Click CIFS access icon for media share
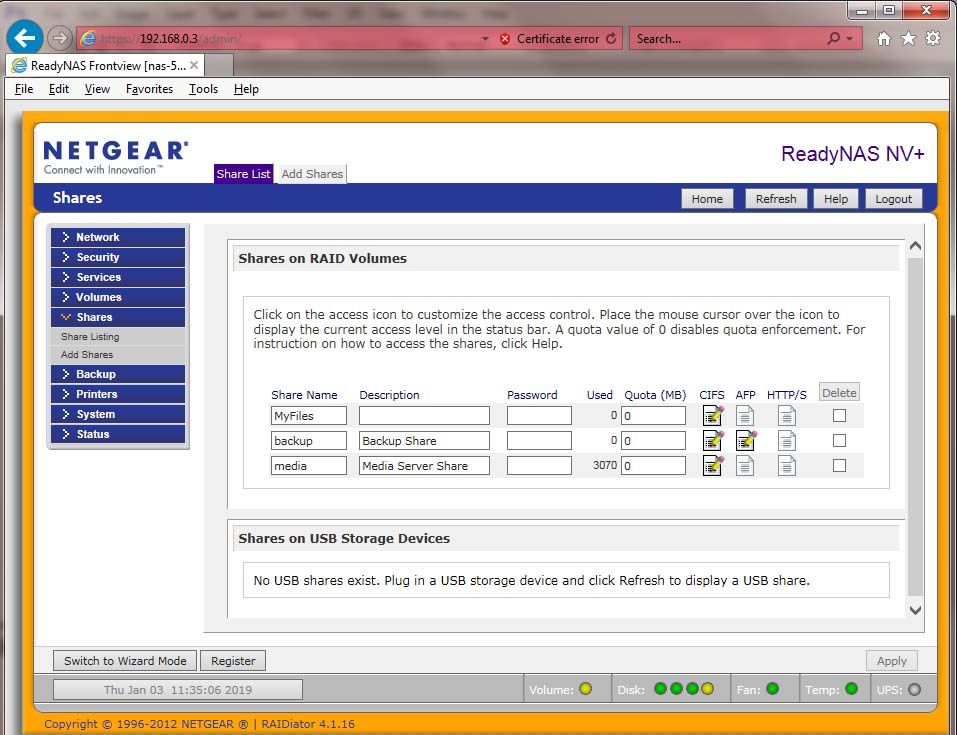 tap(712, 465)
